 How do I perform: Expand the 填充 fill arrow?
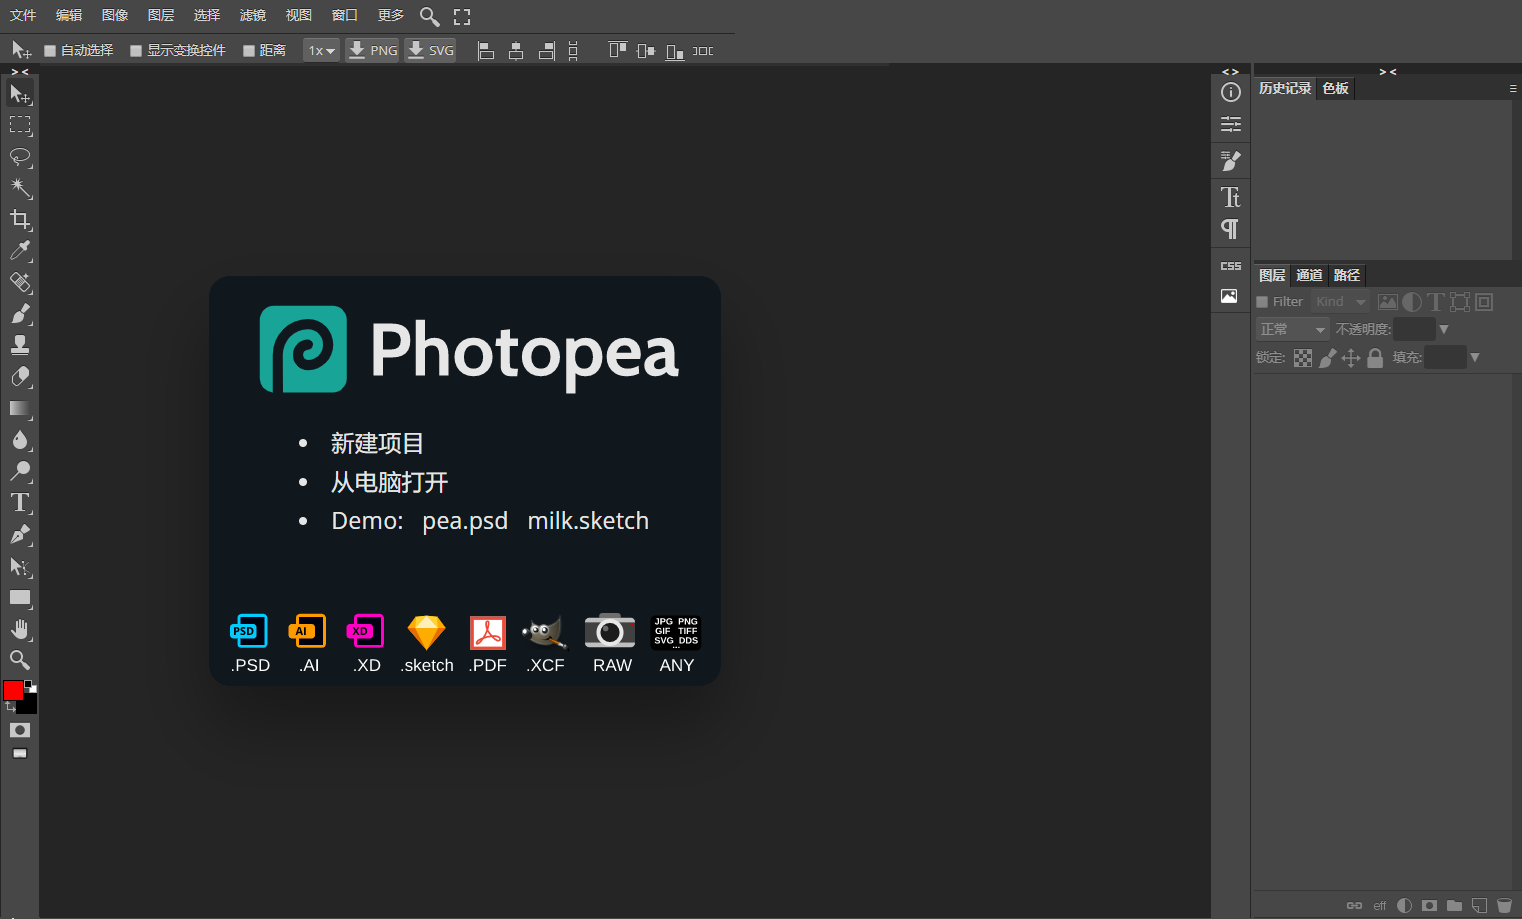[x=1475, y=357]
